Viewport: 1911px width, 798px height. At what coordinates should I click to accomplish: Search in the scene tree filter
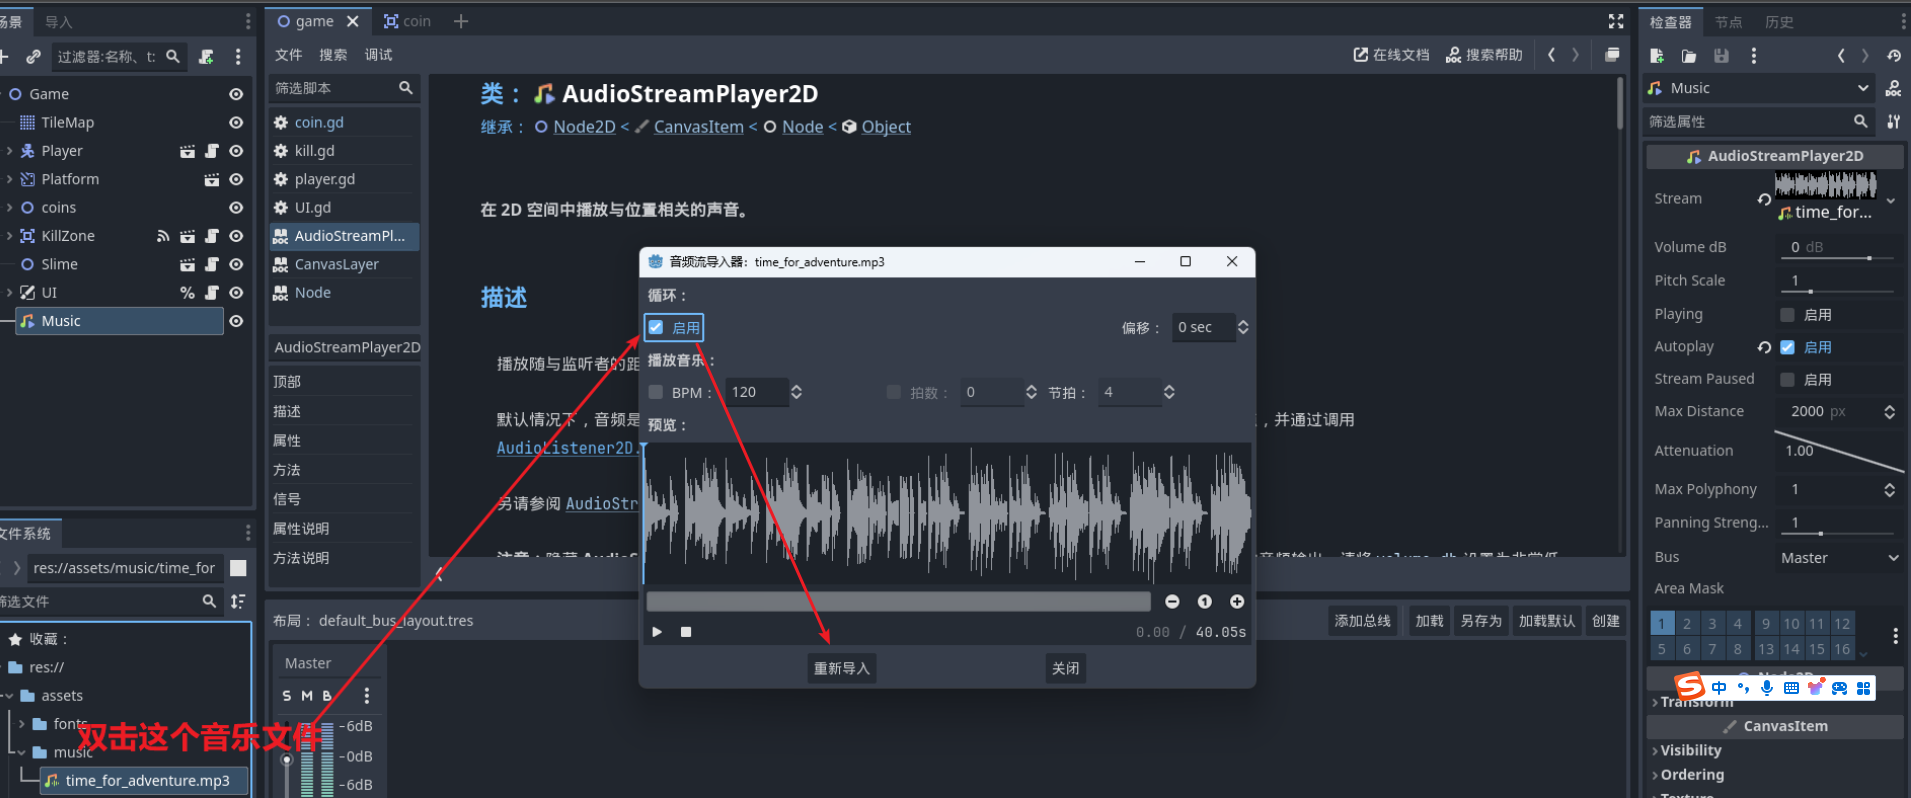(118, 57)
